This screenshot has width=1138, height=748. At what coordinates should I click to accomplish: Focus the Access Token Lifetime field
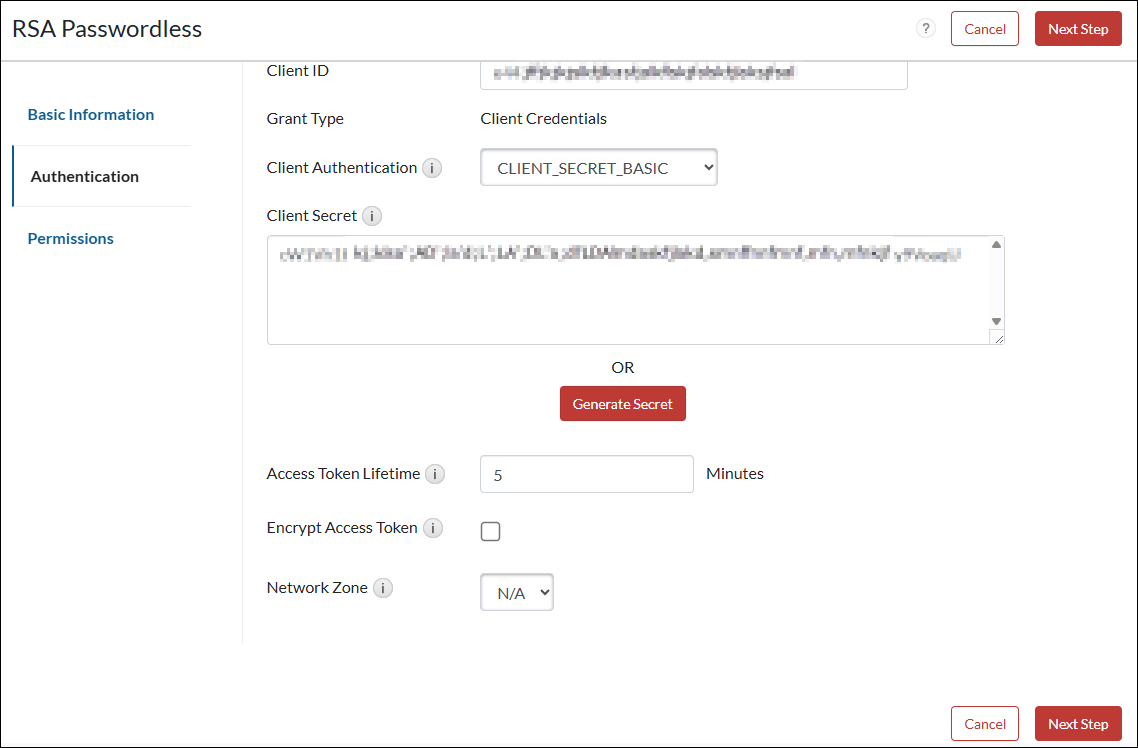point(586,474)
